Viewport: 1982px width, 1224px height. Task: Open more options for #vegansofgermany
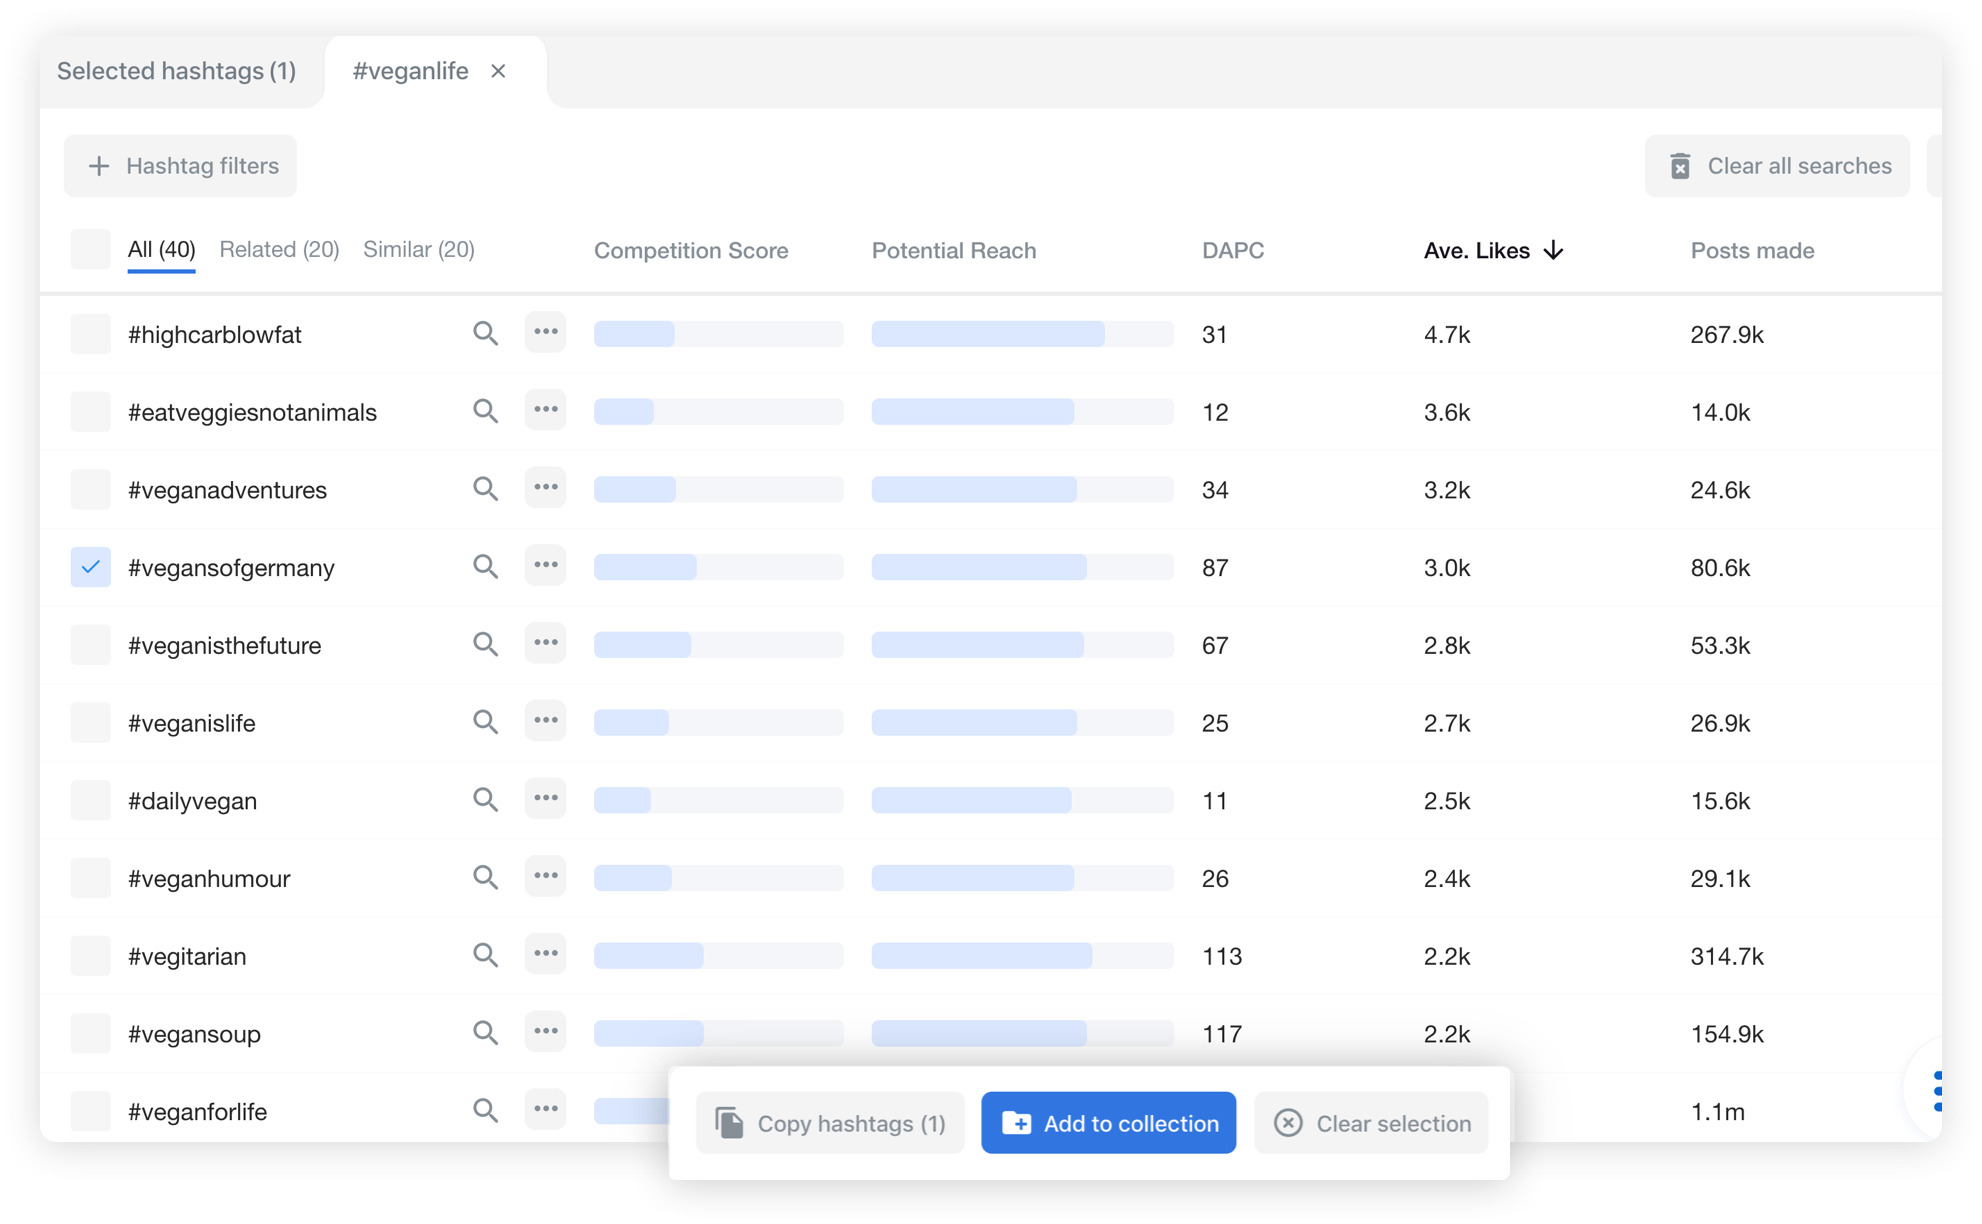pyautogui.click(x=545, y=566)
